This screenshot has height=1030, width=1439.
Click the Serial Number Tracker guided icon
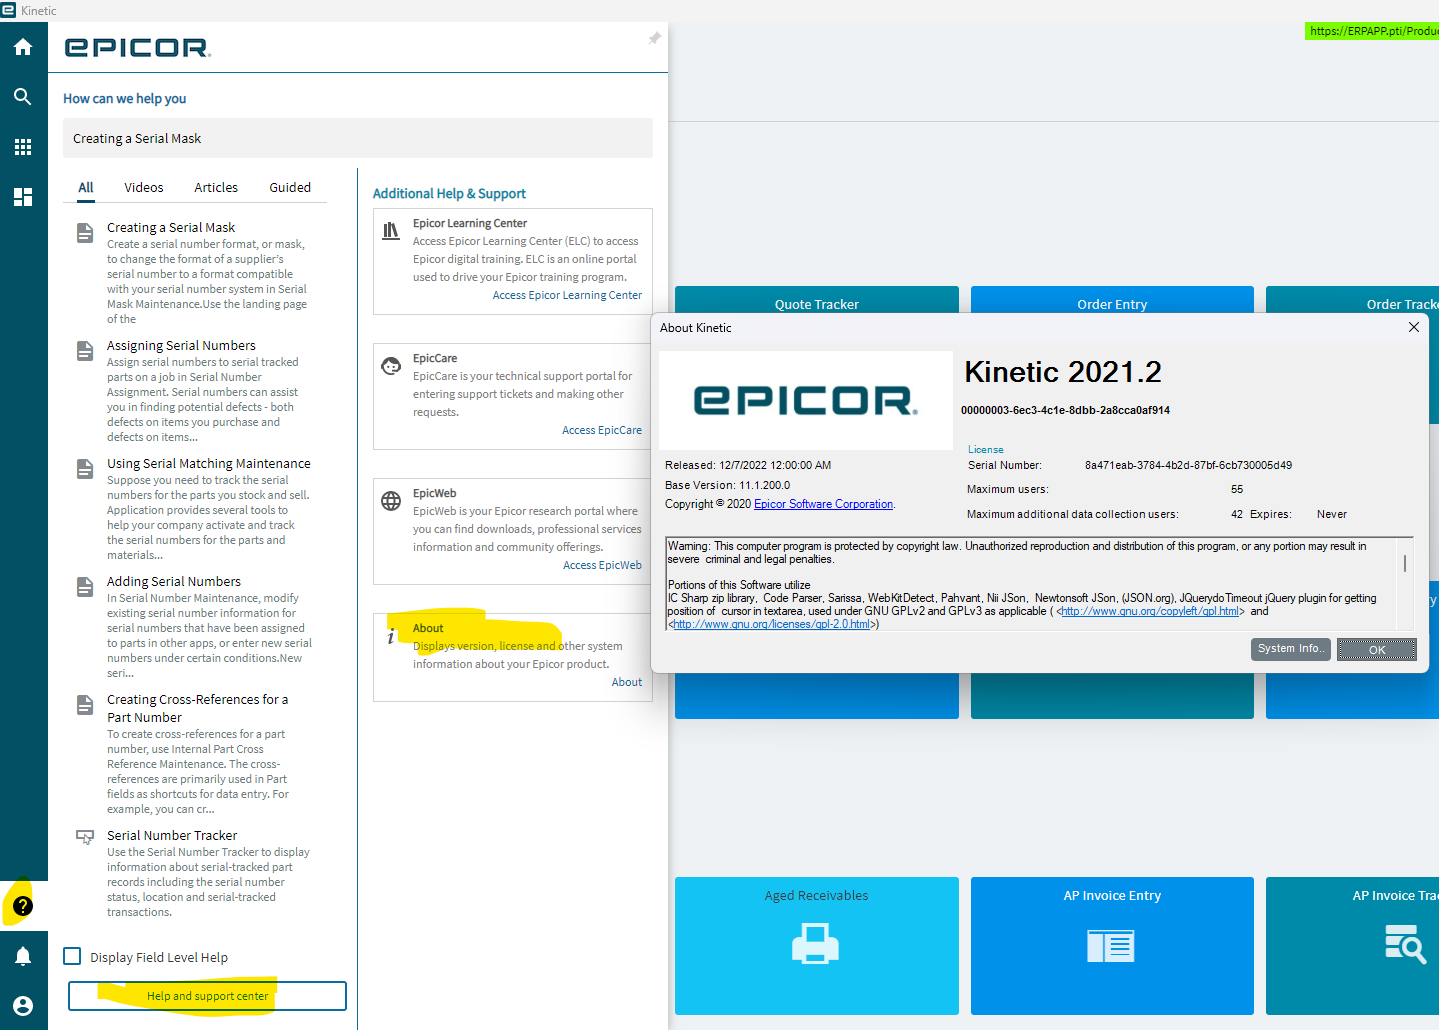85,837
